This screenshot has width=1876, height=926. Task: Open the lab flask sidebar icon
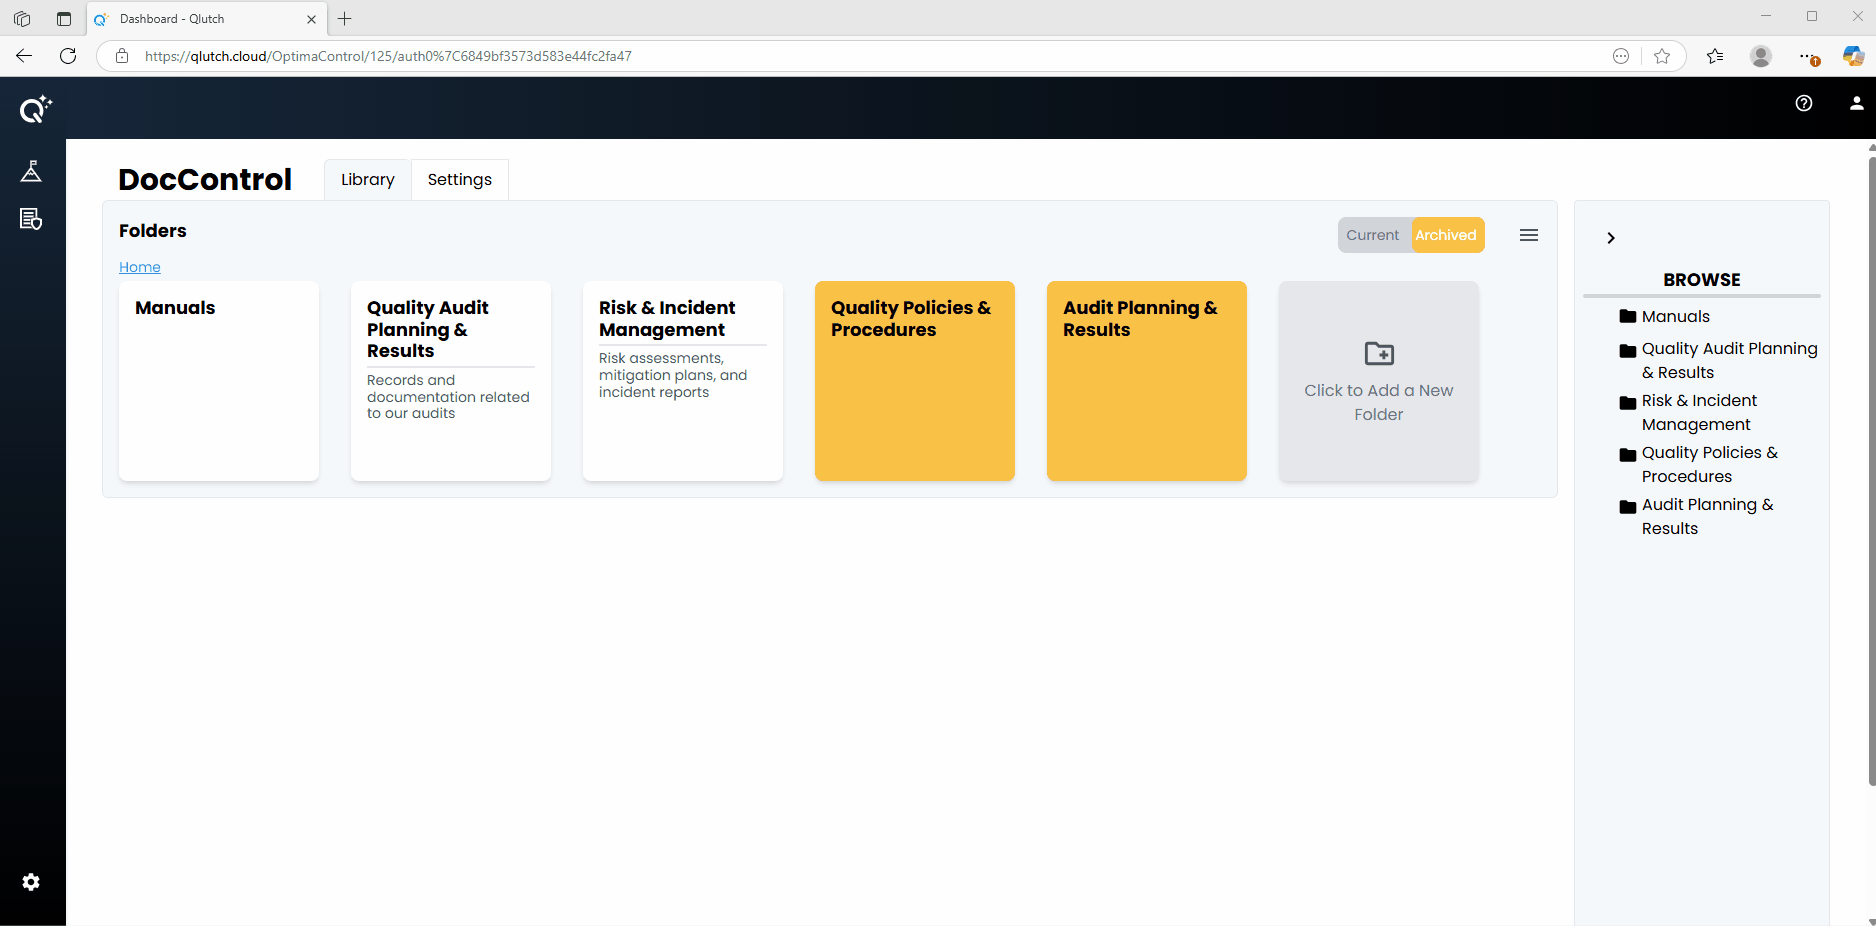coord(31,172)
